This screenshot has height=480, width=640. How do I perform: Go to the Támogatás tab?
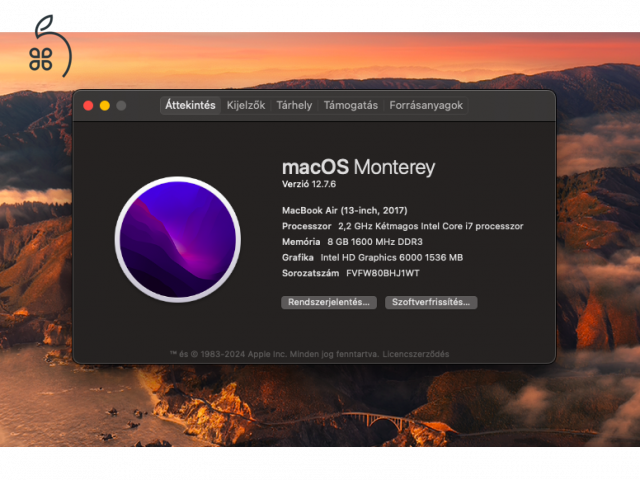point(351,105)
